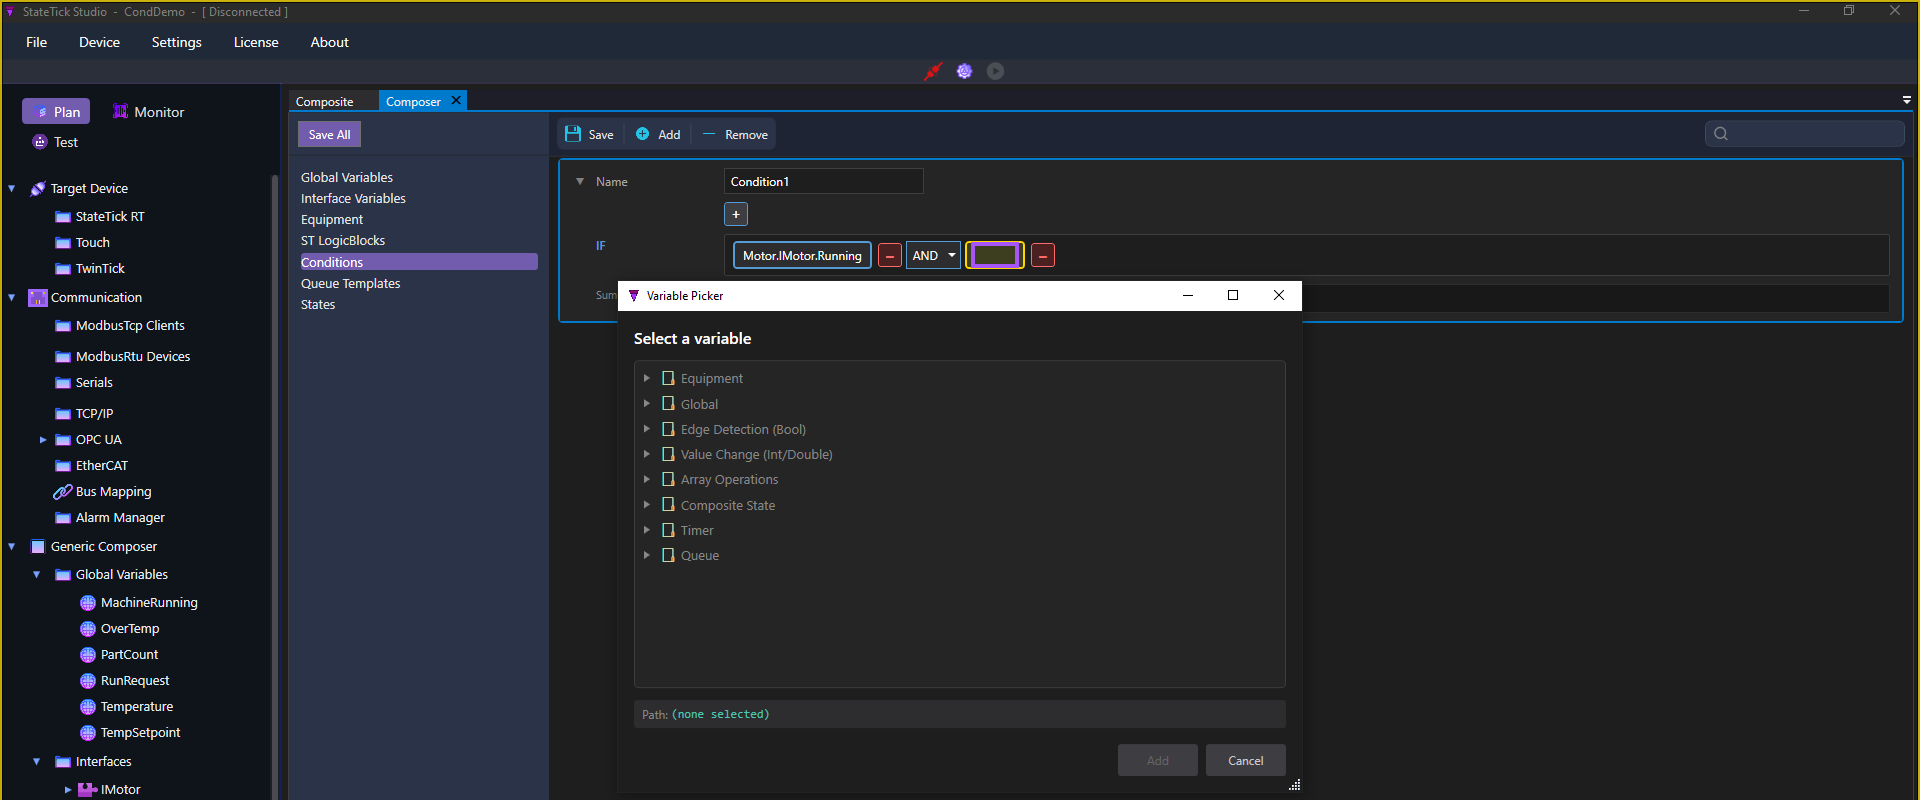
Task: Select EtherCAT in the tree
Action: (x=102, y=466)
